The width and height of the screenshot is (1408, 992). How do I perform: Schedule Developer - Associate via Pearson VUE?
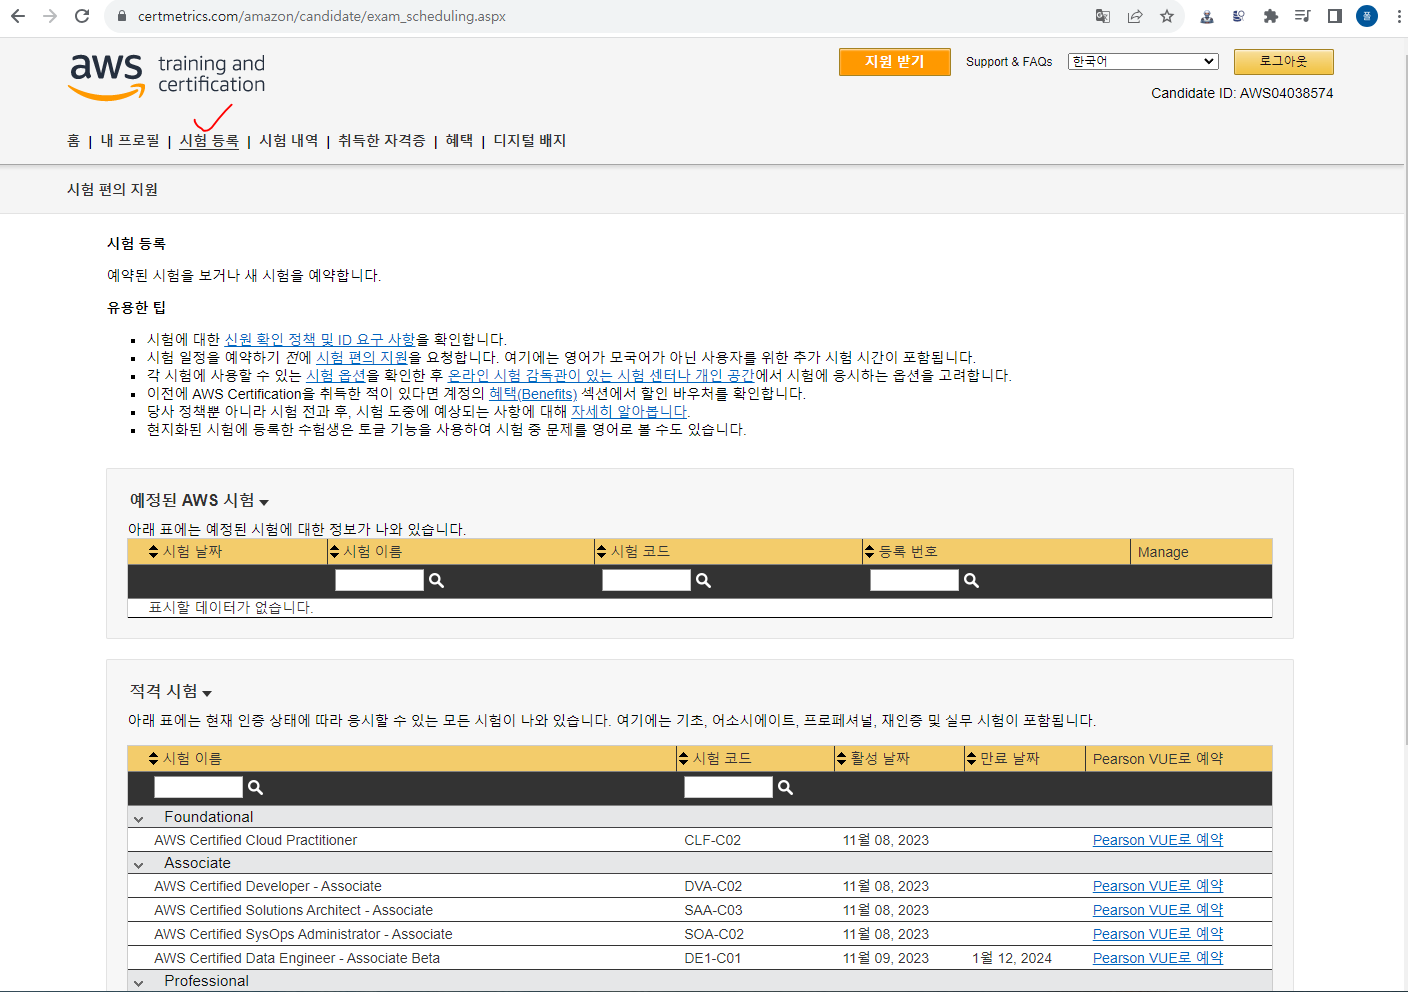pos(1158,887)
